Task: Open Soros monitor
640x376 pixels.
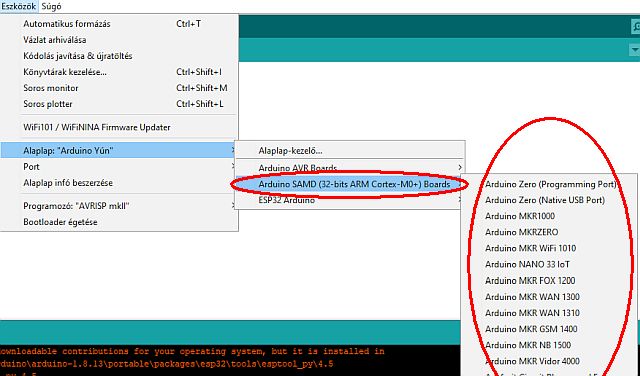Action: pyautogui.click(x=119, y=88)
